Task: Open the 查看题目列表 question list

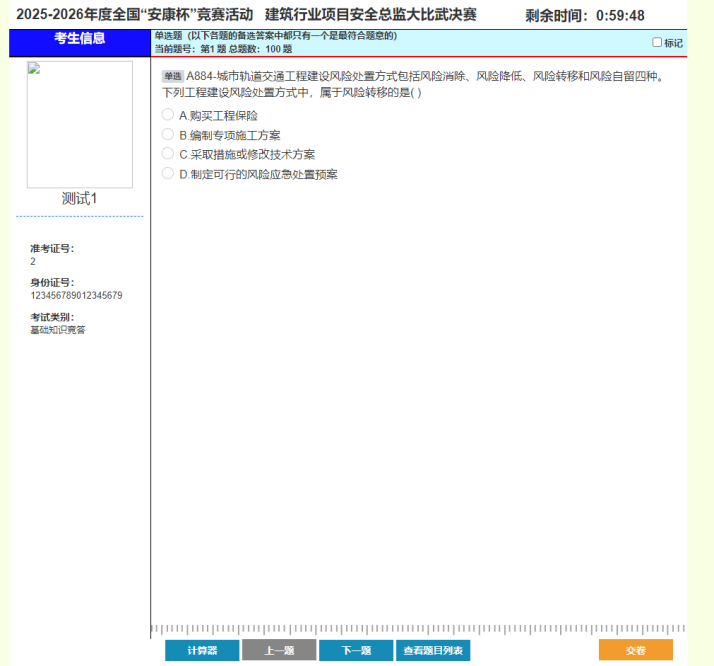Action: tap(433, 650)
